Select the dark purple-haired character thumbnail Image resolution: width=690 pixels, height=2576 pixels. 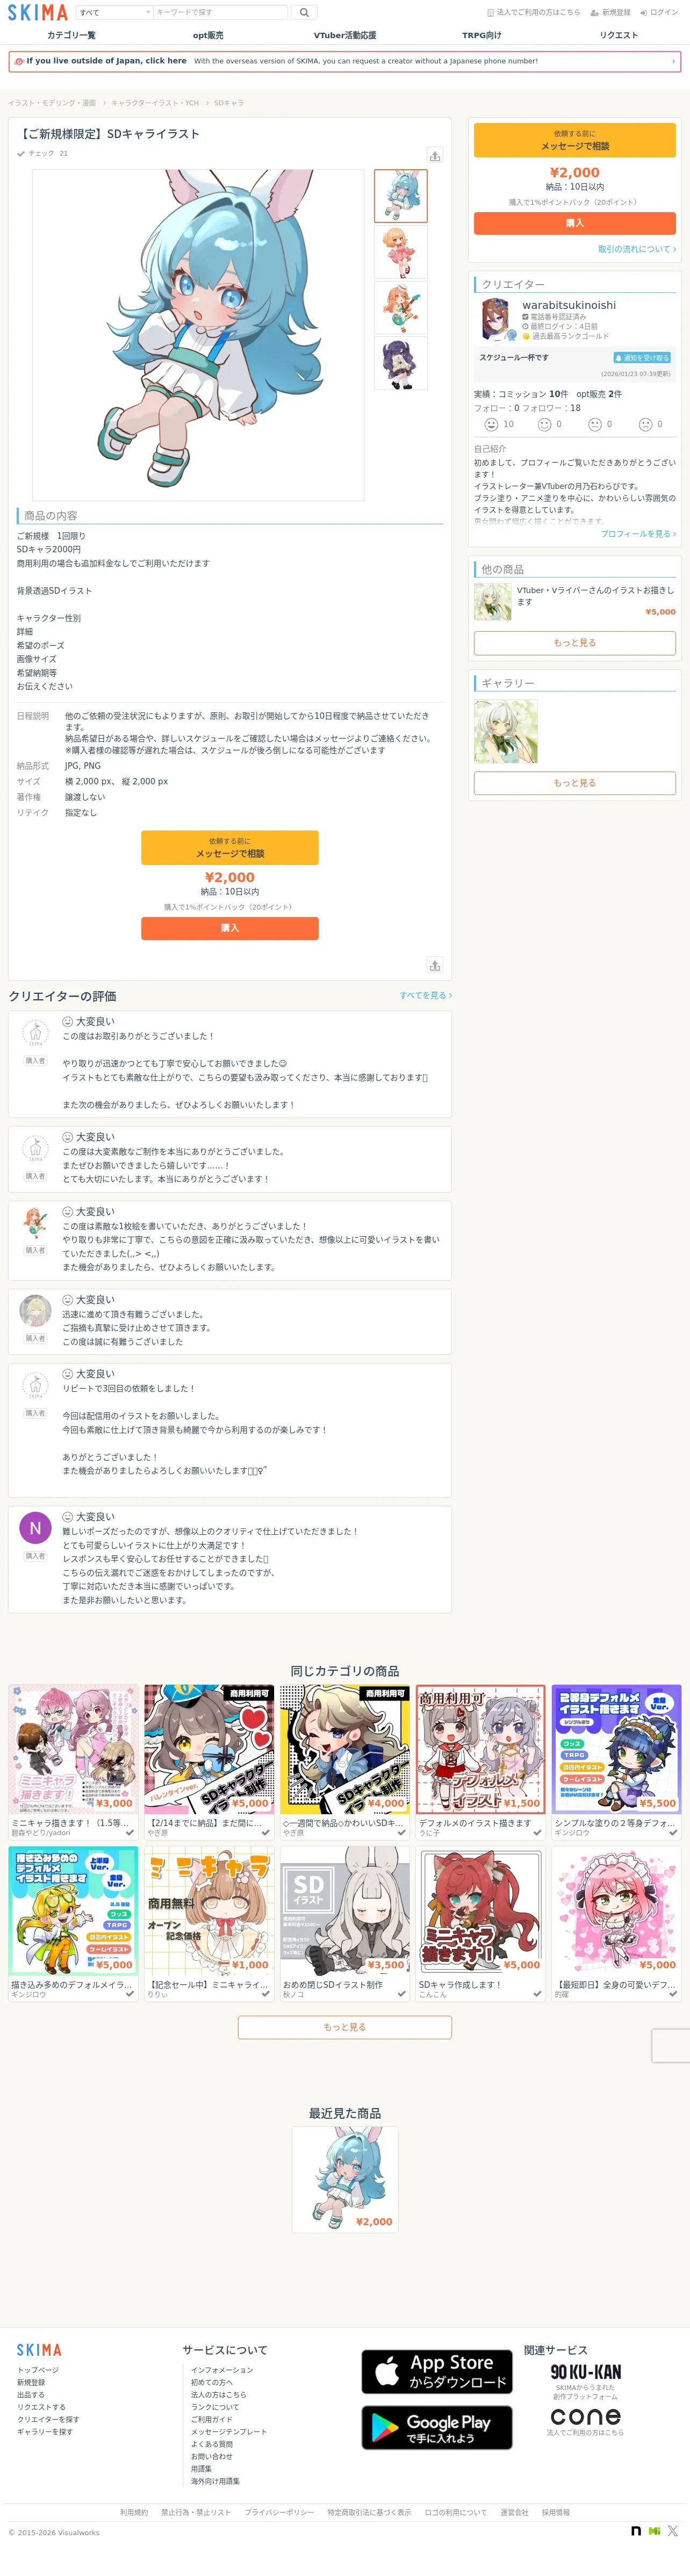(x=400, y=363)
